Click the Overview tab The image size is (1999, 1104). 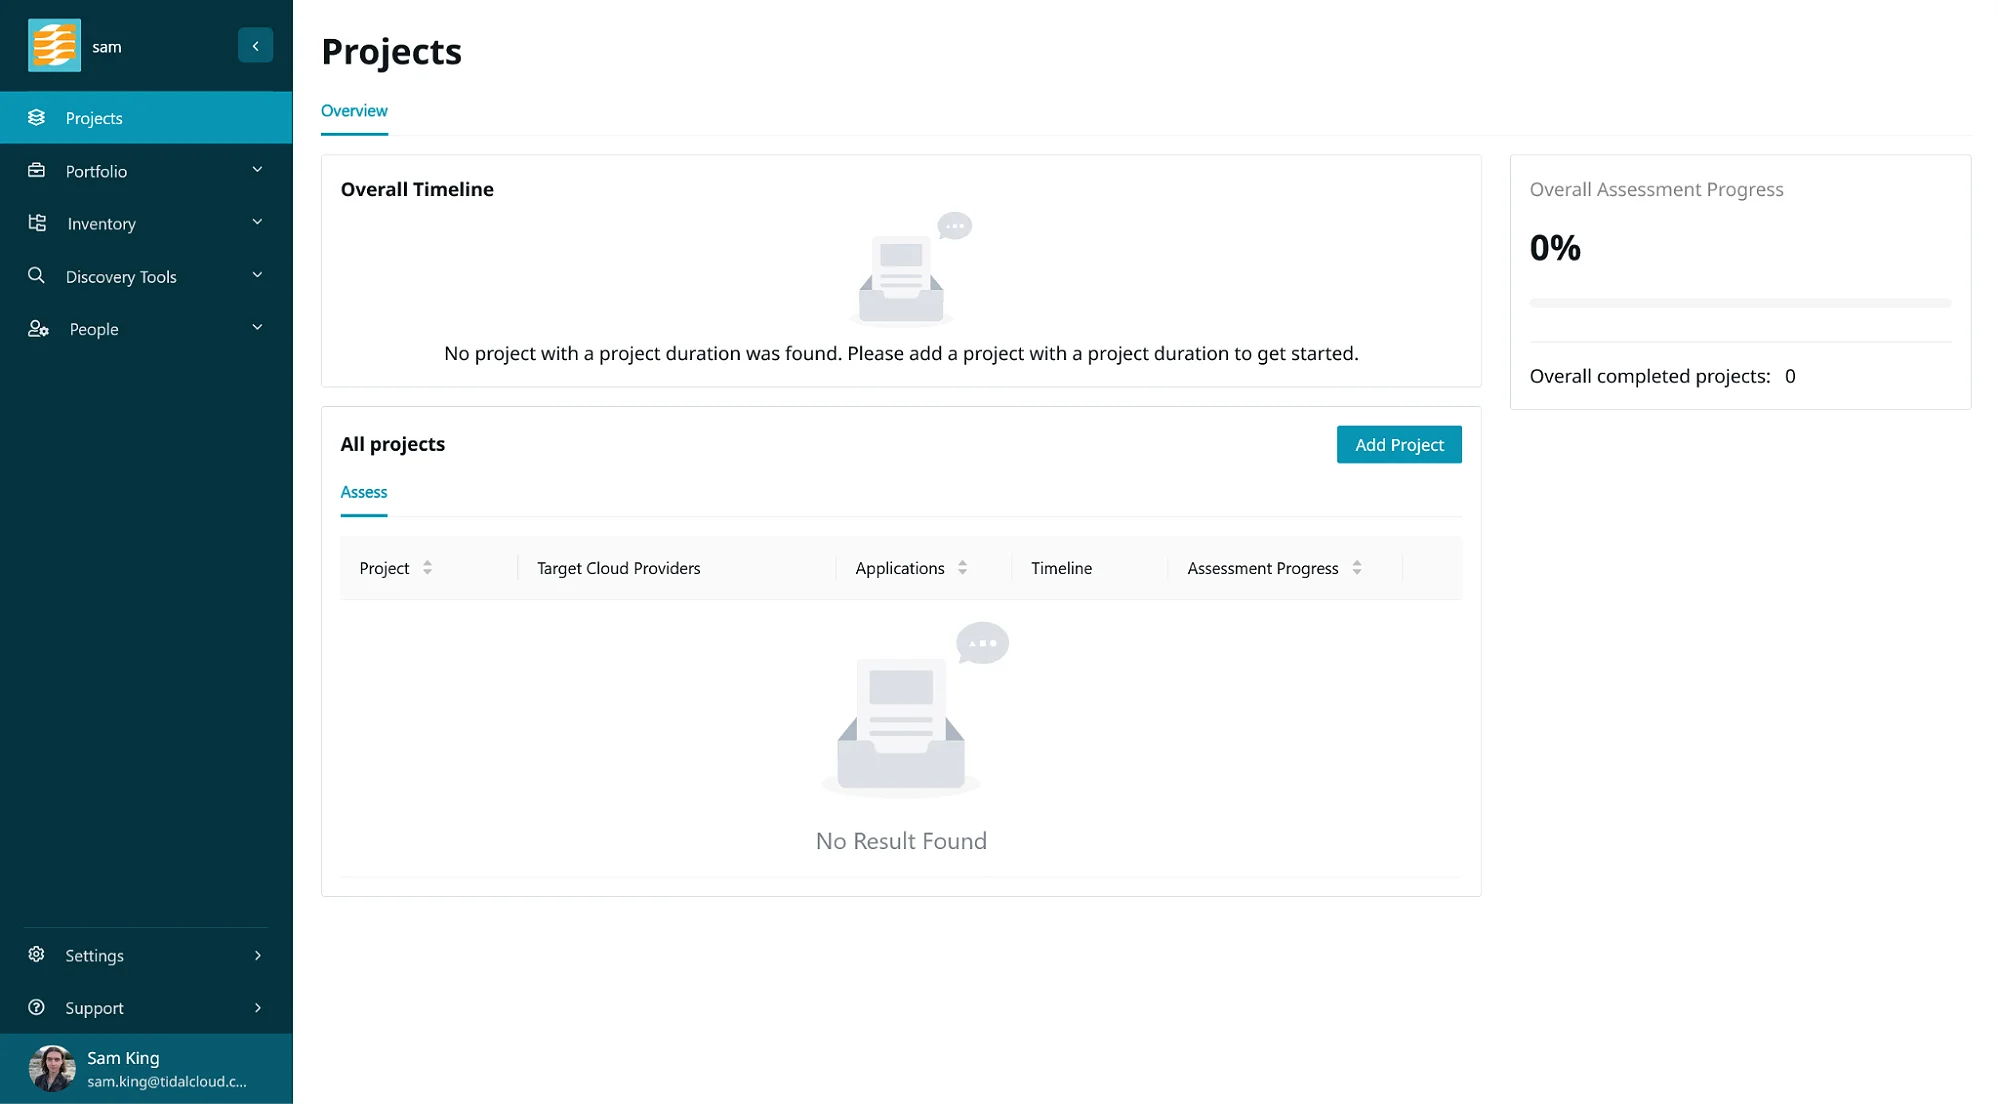[353, 110]
